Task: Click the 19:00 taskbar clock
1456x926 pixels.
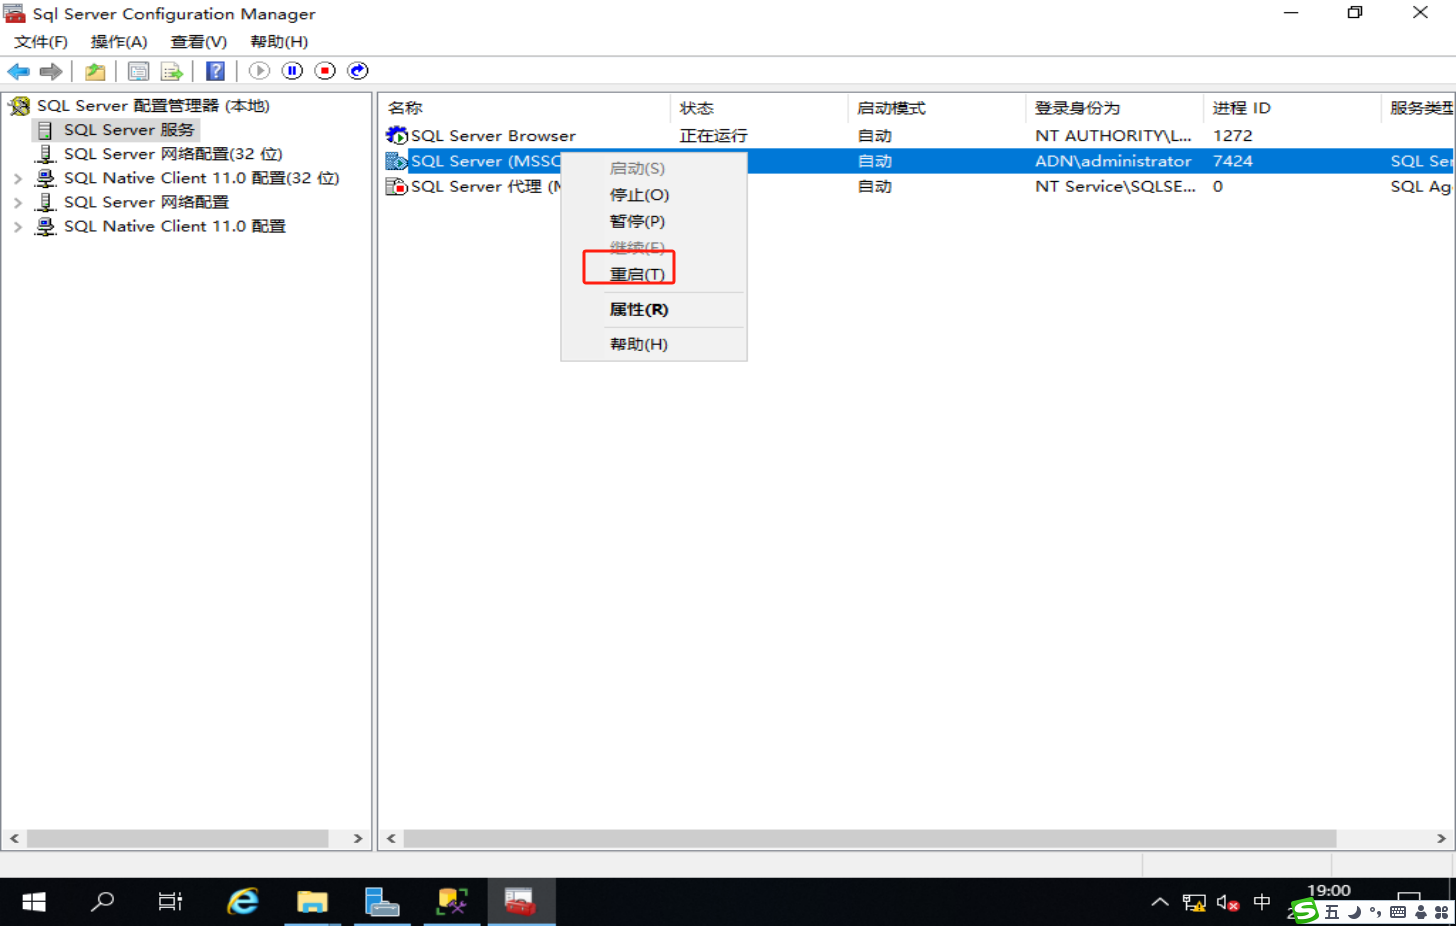Action: [x=1328, y=890]
